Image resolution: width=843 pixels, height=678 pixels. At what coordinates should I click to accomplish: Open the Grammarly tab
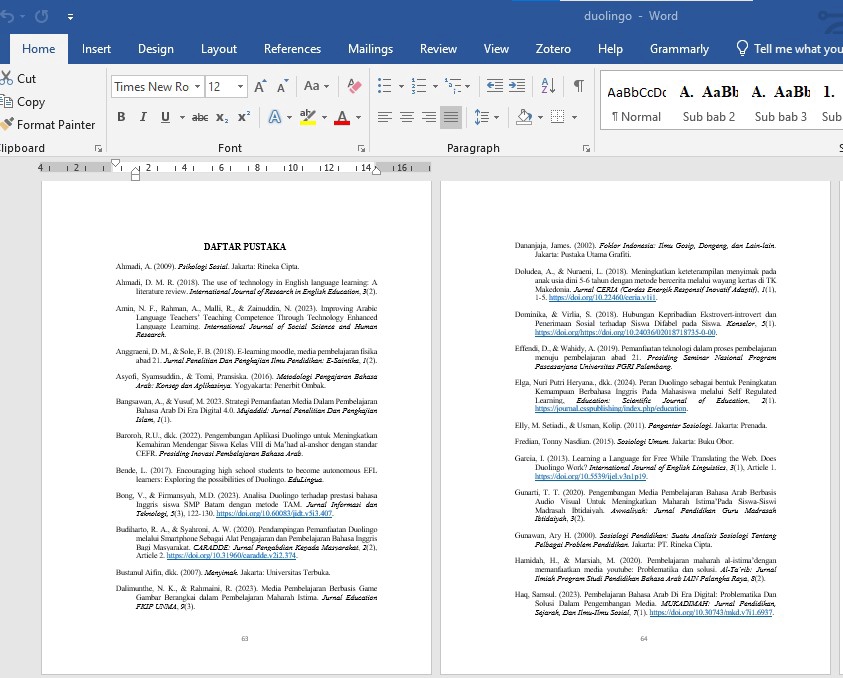pyautogui.click(x=679, y=49)
